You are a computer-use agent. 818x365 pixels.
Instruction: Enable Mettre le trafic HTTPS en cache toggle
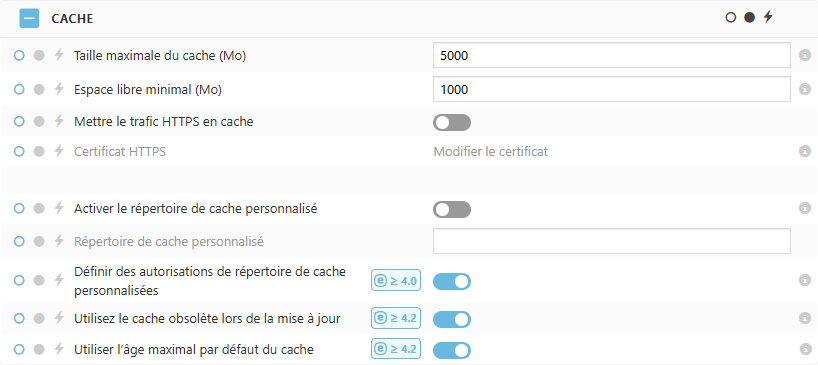452,123
